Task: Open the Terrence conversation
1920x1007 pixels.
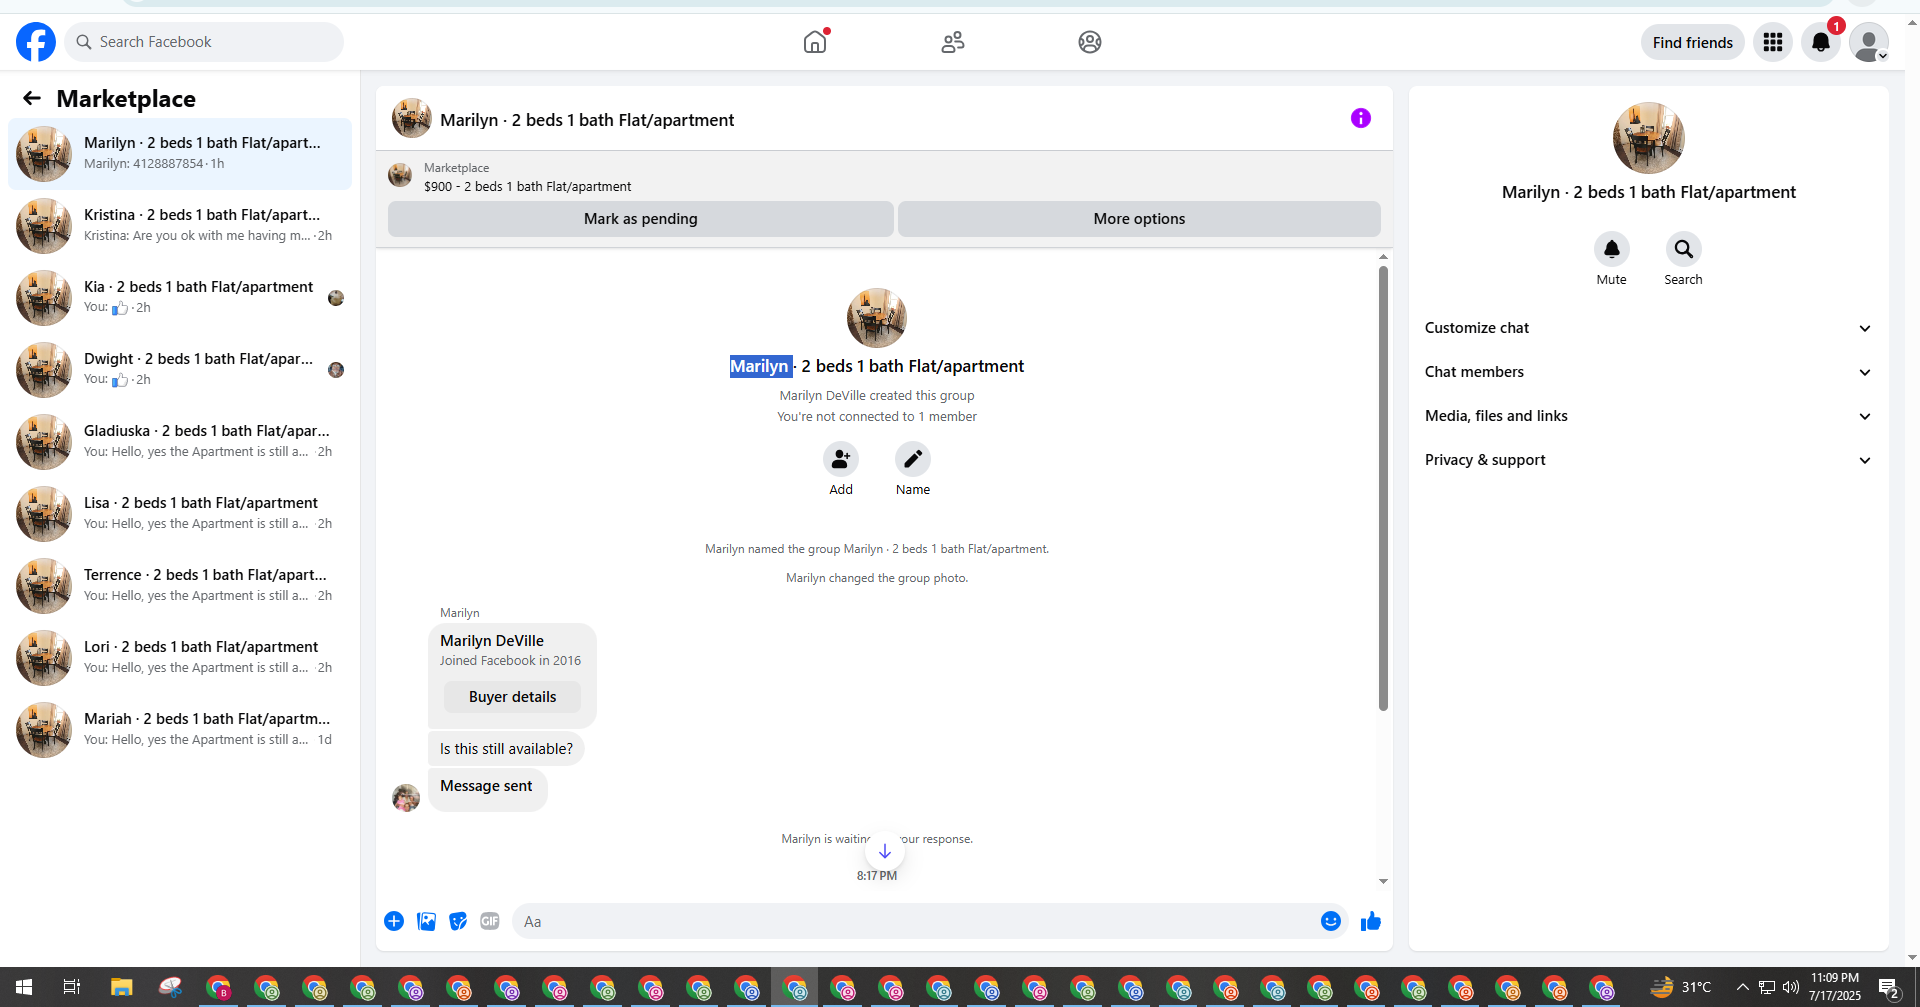Action: pyautogui.click(x=180, y=586)
